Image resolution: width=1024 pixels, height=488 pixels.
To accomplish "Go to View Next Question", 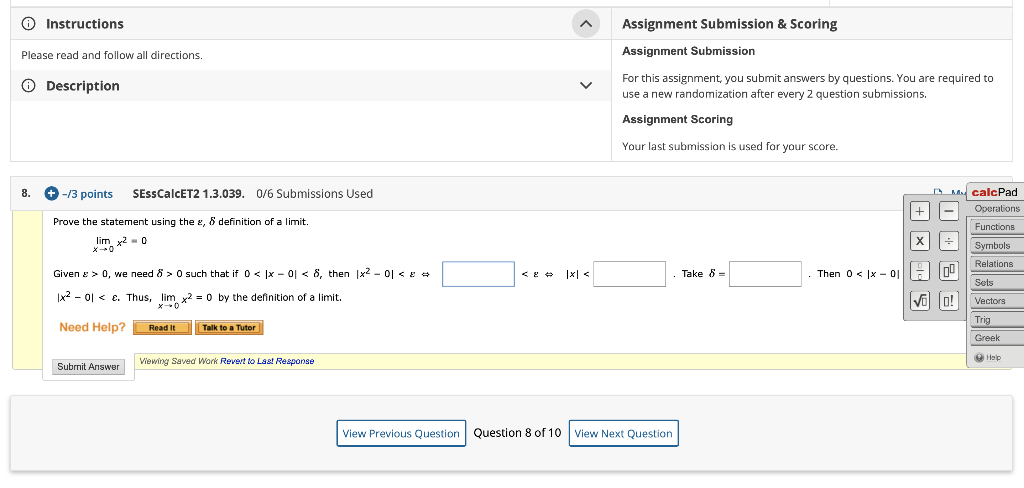I will point(624,433).
